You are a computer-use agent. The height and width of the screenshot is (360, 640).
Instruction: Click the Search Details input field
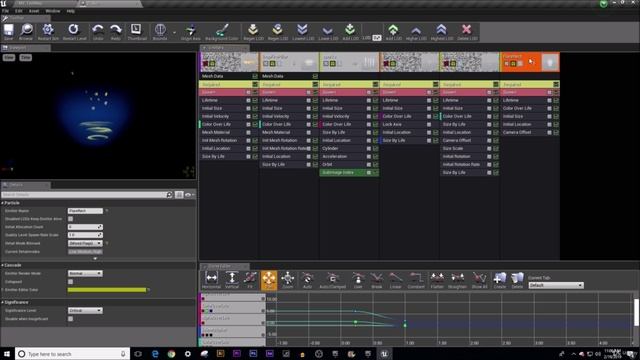[84, 195]
